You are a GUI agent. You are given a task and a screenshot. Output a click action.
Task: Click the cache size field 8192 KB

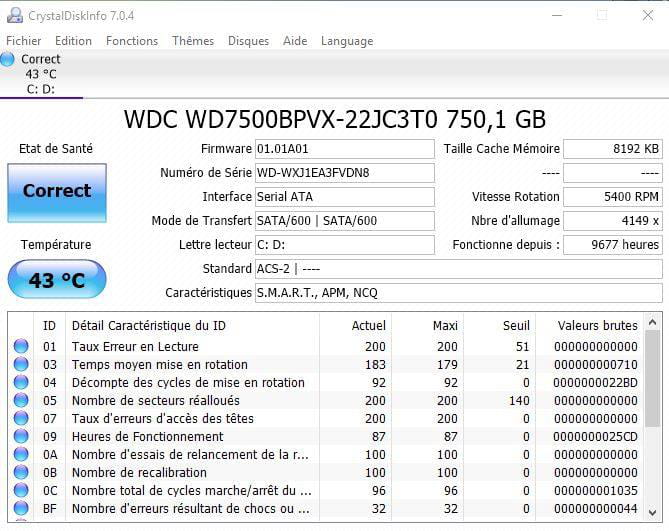click(x=613, y=149)
